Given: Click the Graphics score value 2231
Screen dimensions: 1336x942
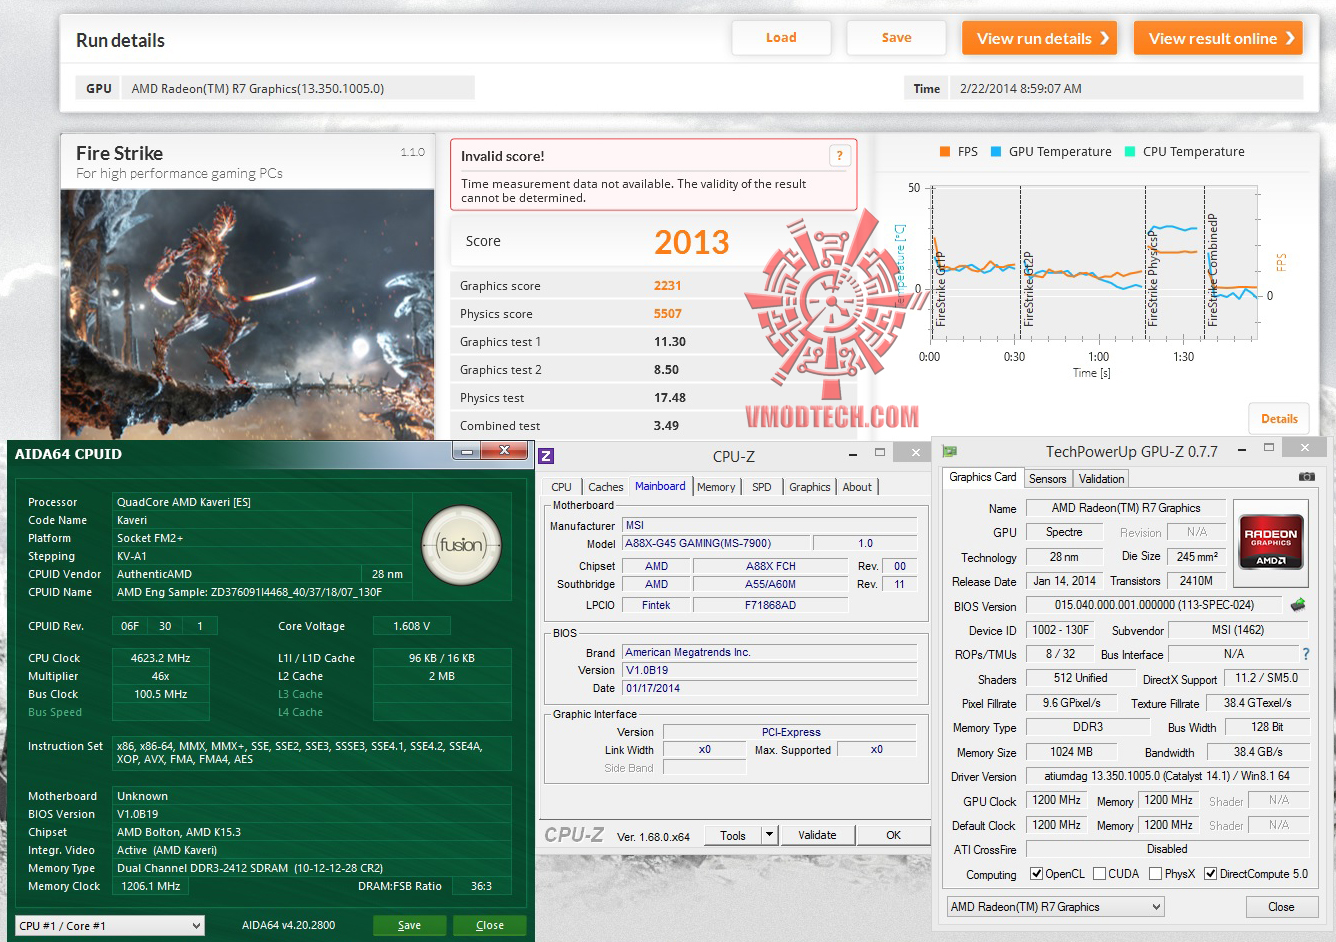Looking at the screenshot, I should point(668,286).
